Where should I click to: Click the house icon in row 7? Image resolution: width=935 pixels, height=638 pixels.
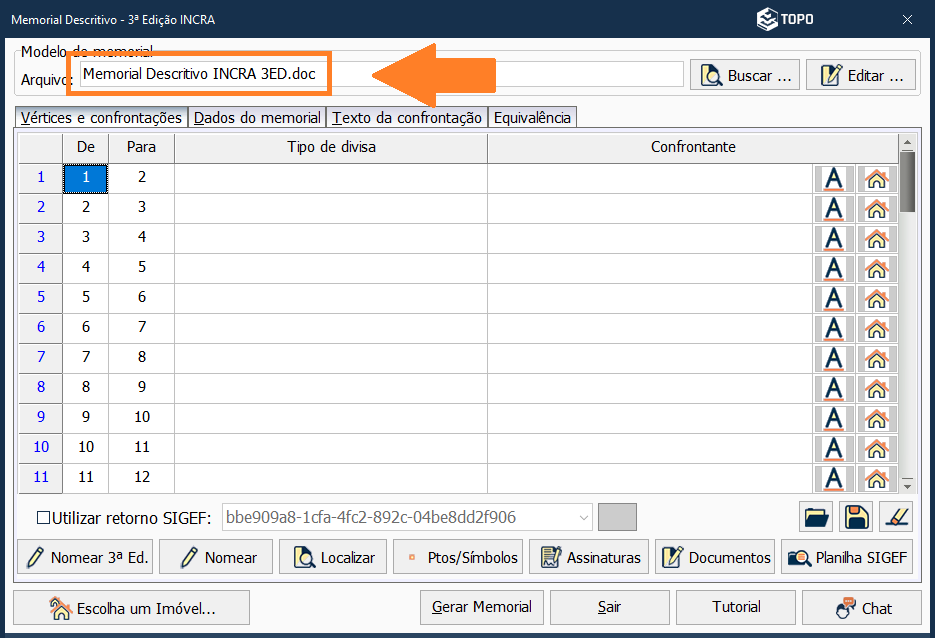click(x=877, y=359)
